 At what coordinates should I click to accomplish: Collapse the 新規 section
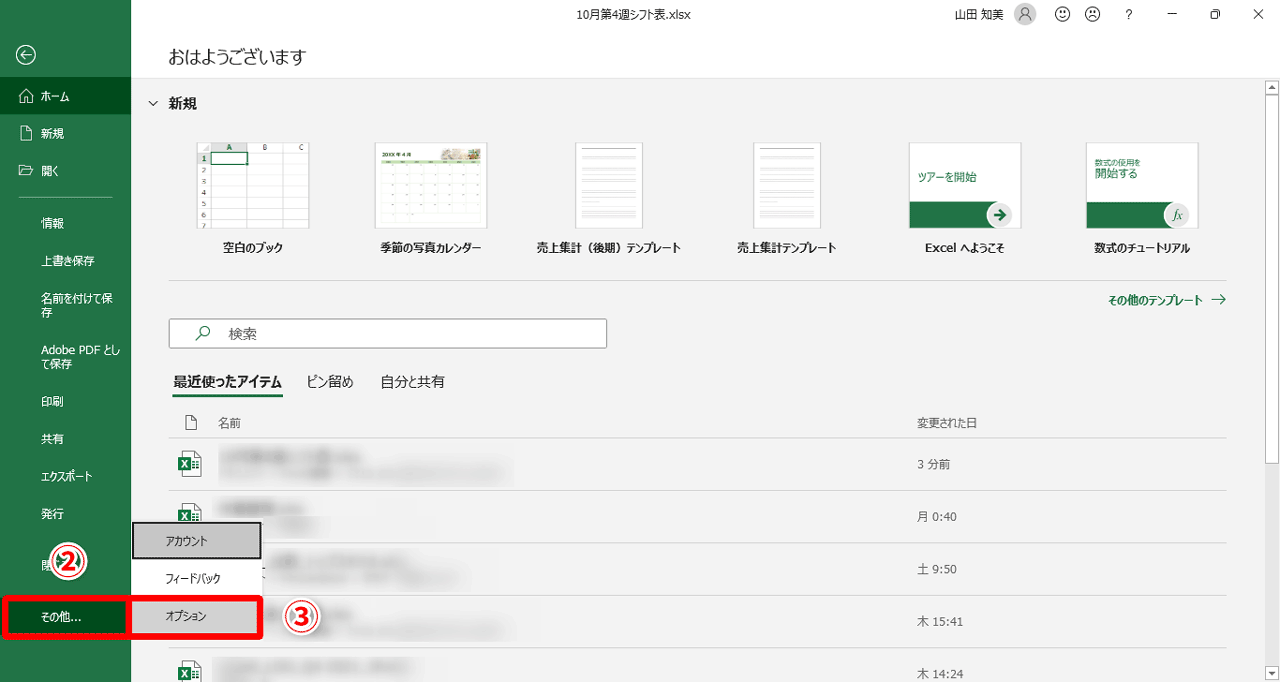[x=152, y=102]
